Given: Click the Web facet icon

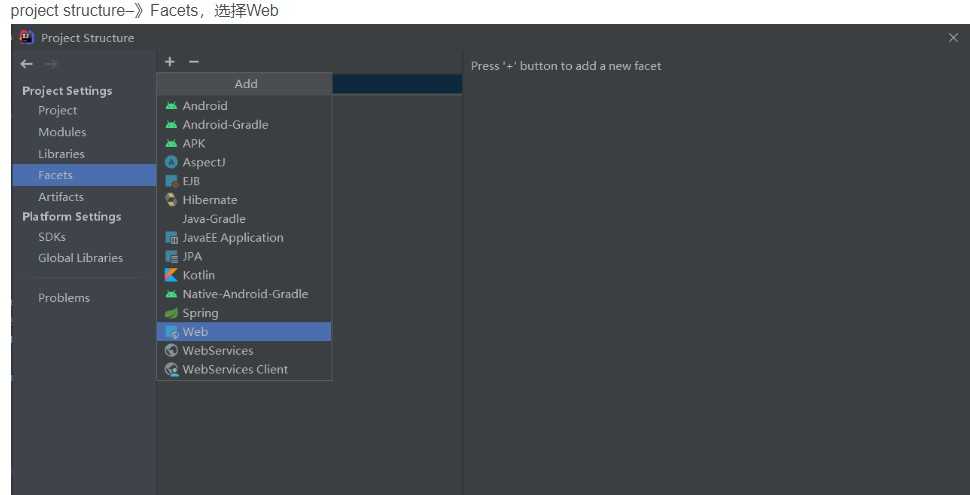Looking at the screenshot, I should [x=171, y=332].
